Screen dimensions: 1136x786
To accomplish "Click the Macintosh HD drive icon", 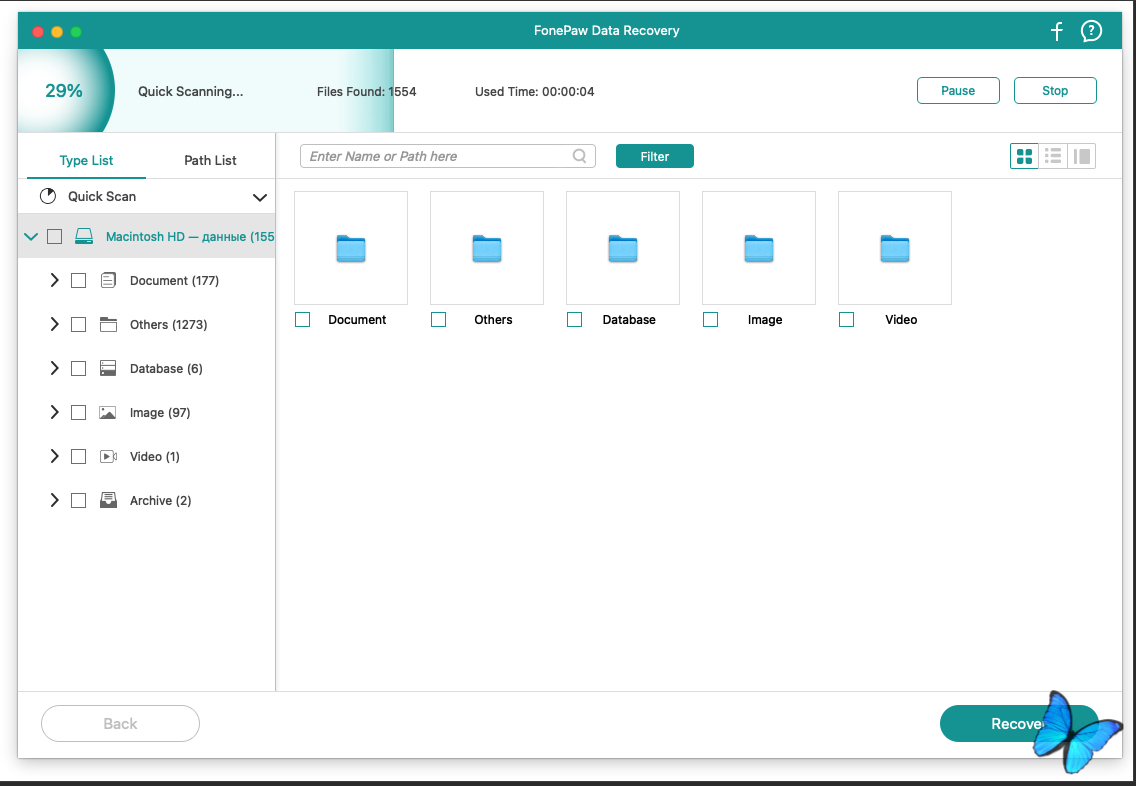I will click(85, 237).
